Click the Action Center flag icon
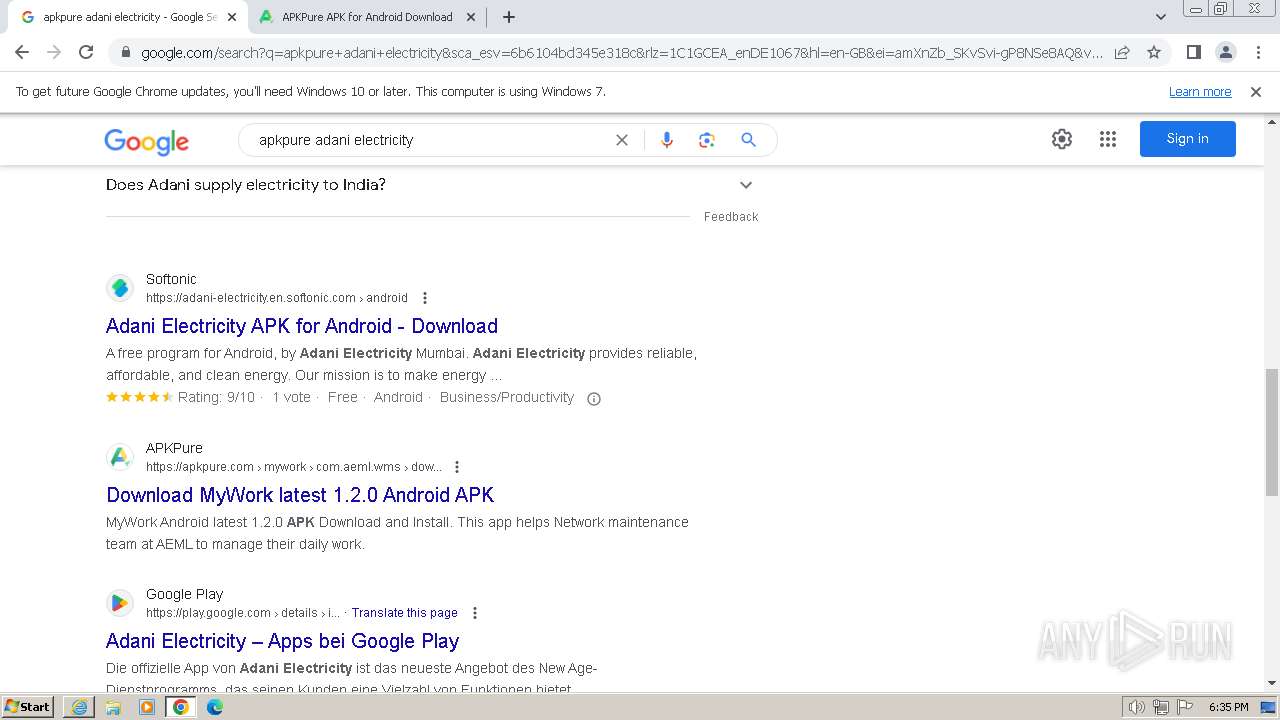This screenshot has width=1280, height=720. 1184,707
